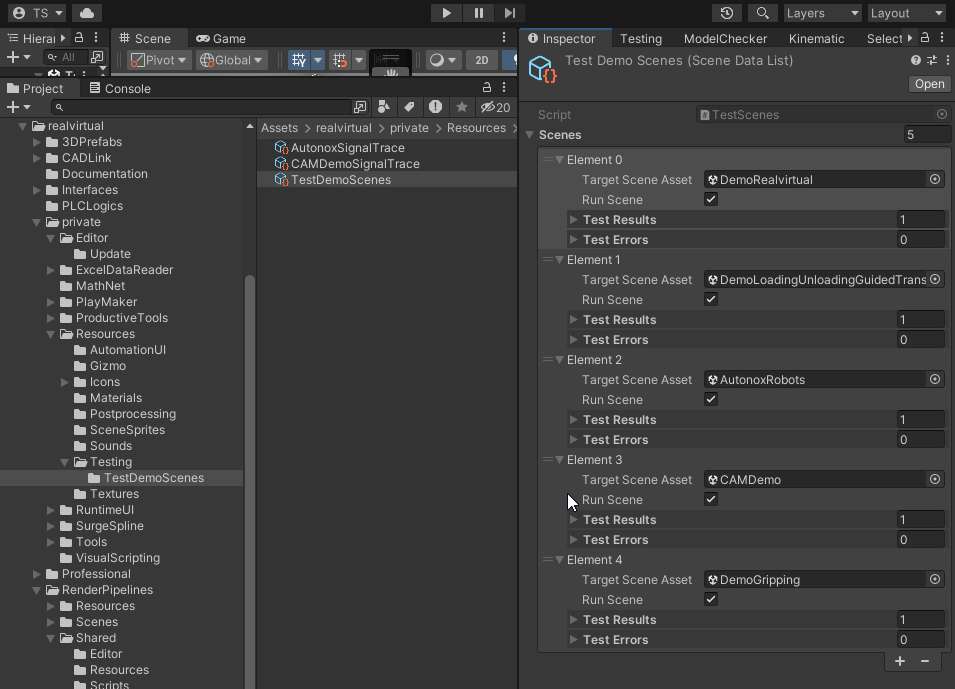Screen dimensions: 955x689
Task: Expand Test Results under Element 1
Action: (x=574, y=320)
